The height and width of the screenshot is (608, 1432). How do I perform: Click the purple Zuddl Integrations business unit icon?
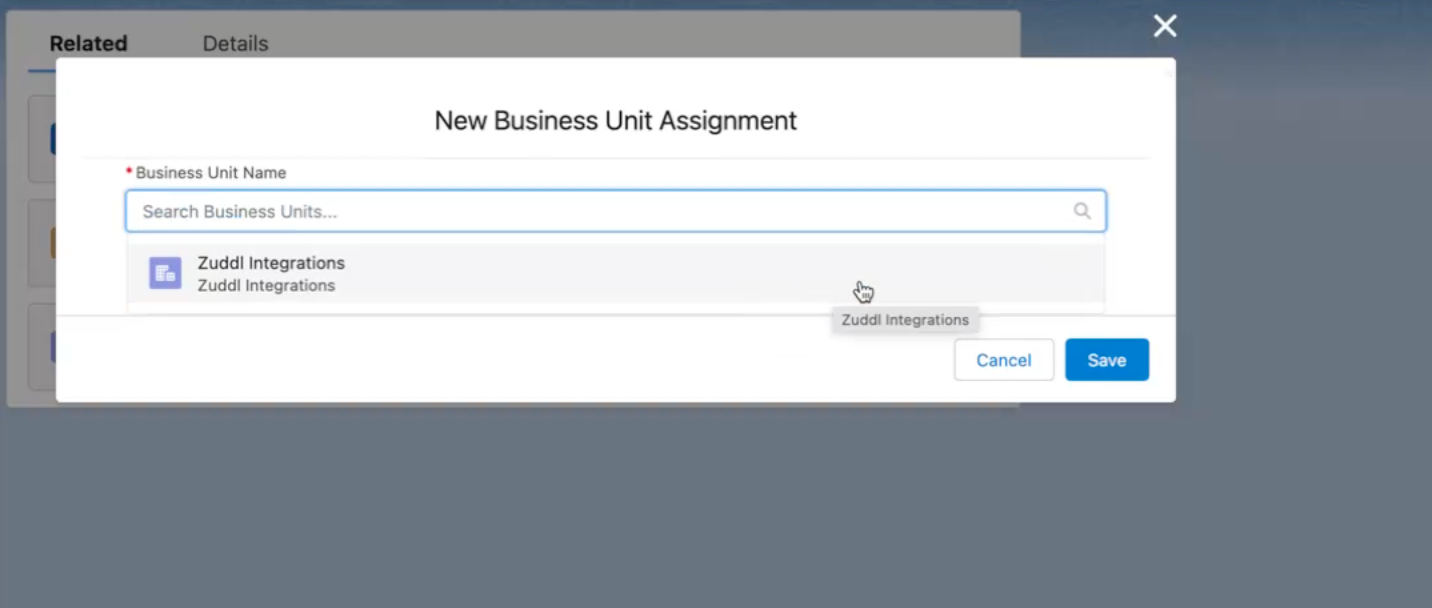coord(165,273)
